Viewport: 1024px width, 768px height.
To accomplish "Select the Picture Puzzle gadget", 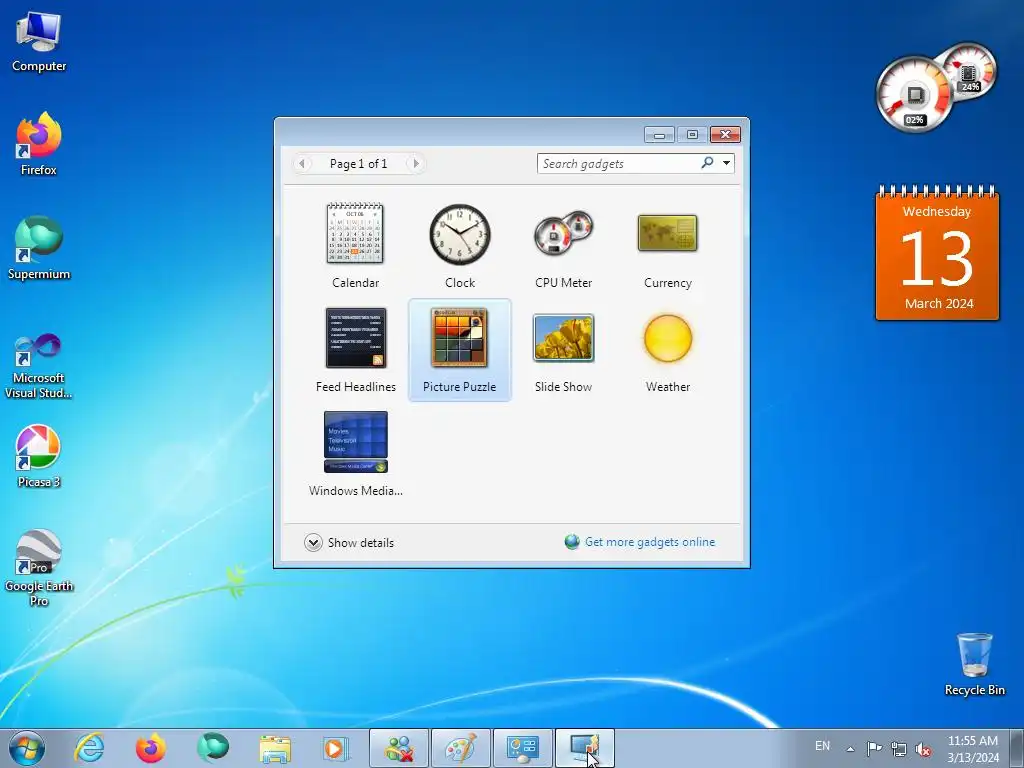I will tap(460, 349).
